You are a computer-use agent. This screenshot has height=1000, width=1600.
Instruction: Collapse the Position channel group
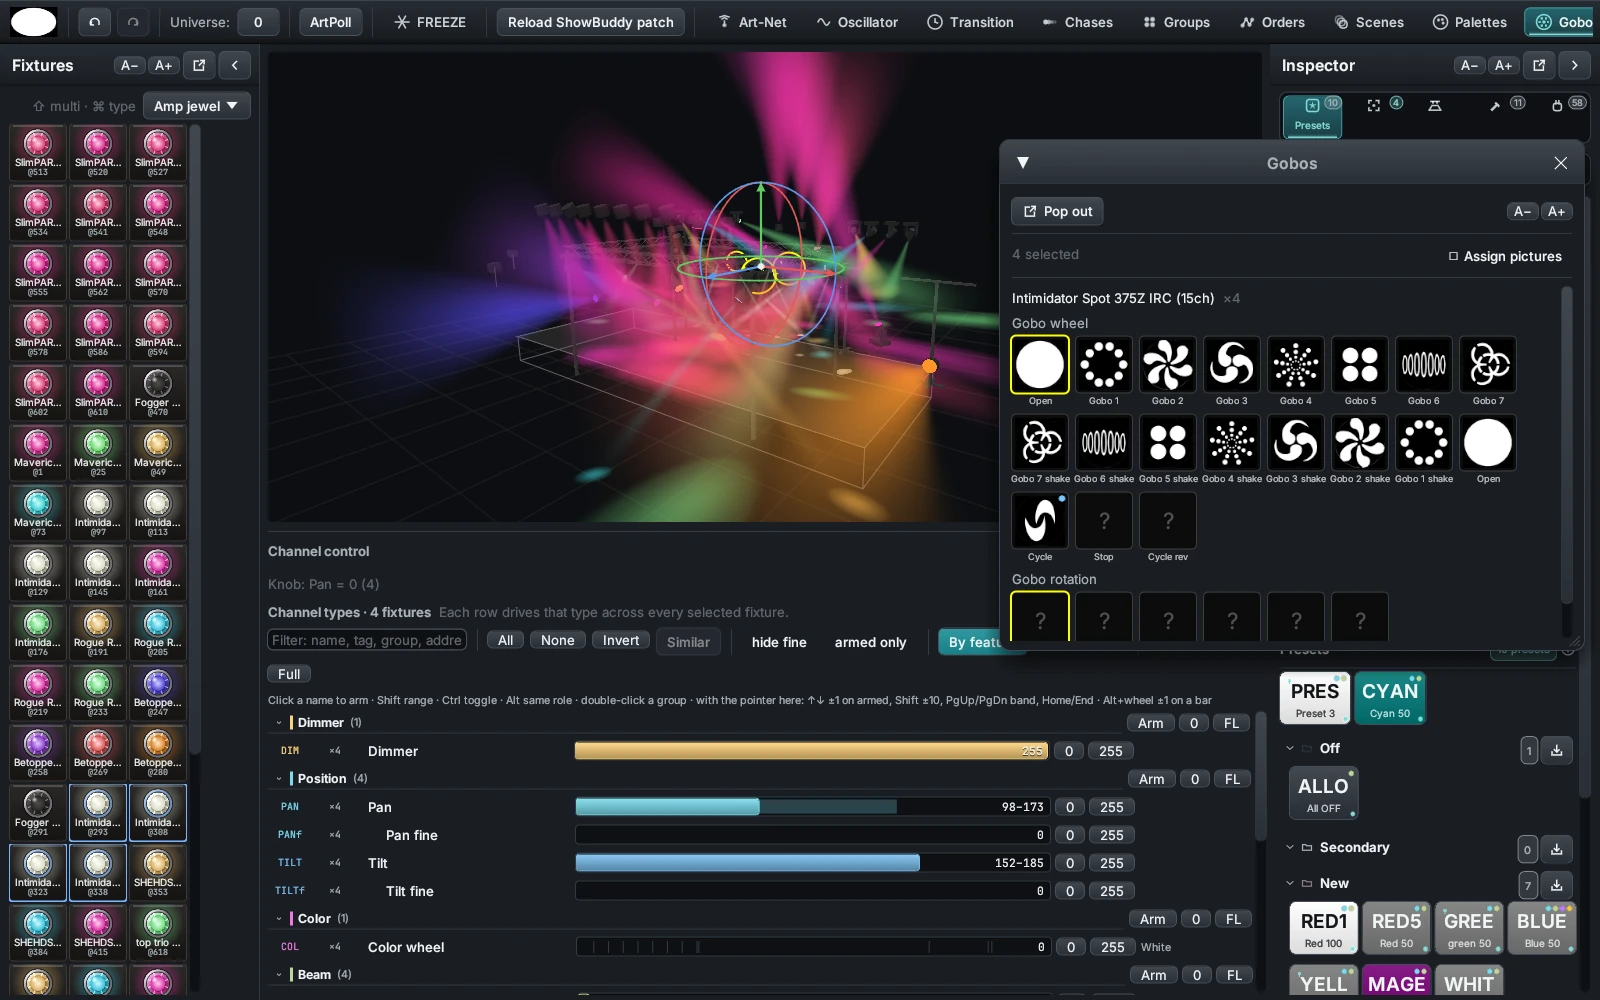point(279,778)
